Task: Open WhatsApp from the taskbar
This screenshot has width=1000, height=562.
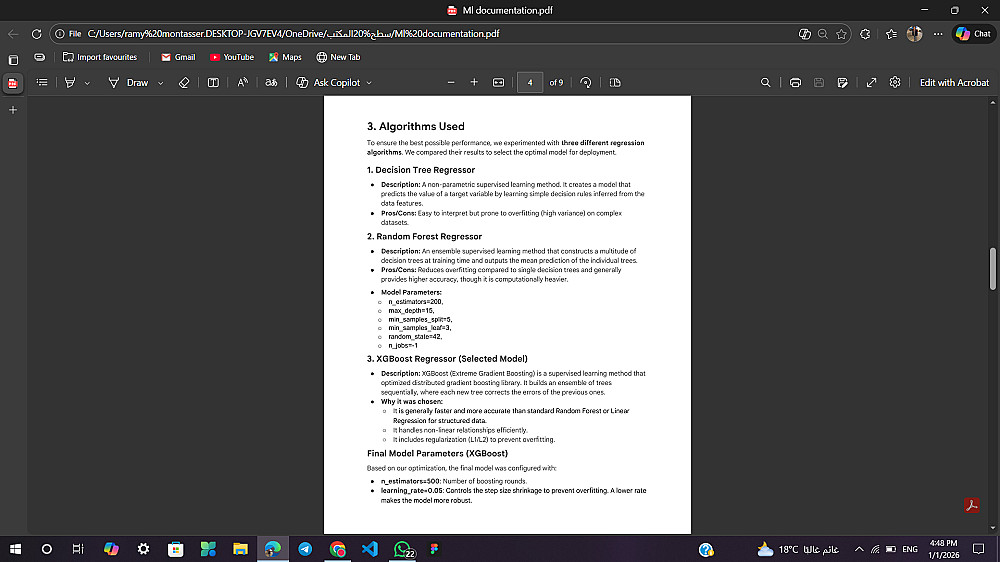Action: pos(402,549)
